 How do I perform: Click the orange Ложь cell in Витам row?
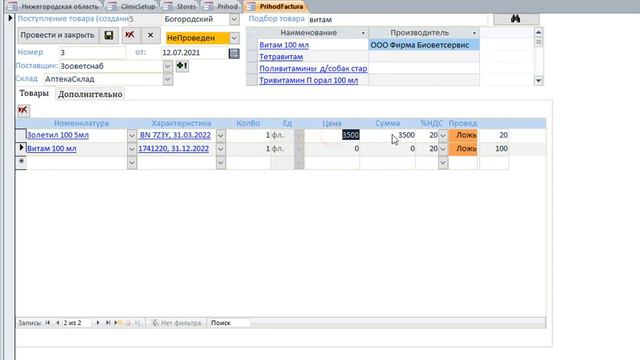point(463,149)
